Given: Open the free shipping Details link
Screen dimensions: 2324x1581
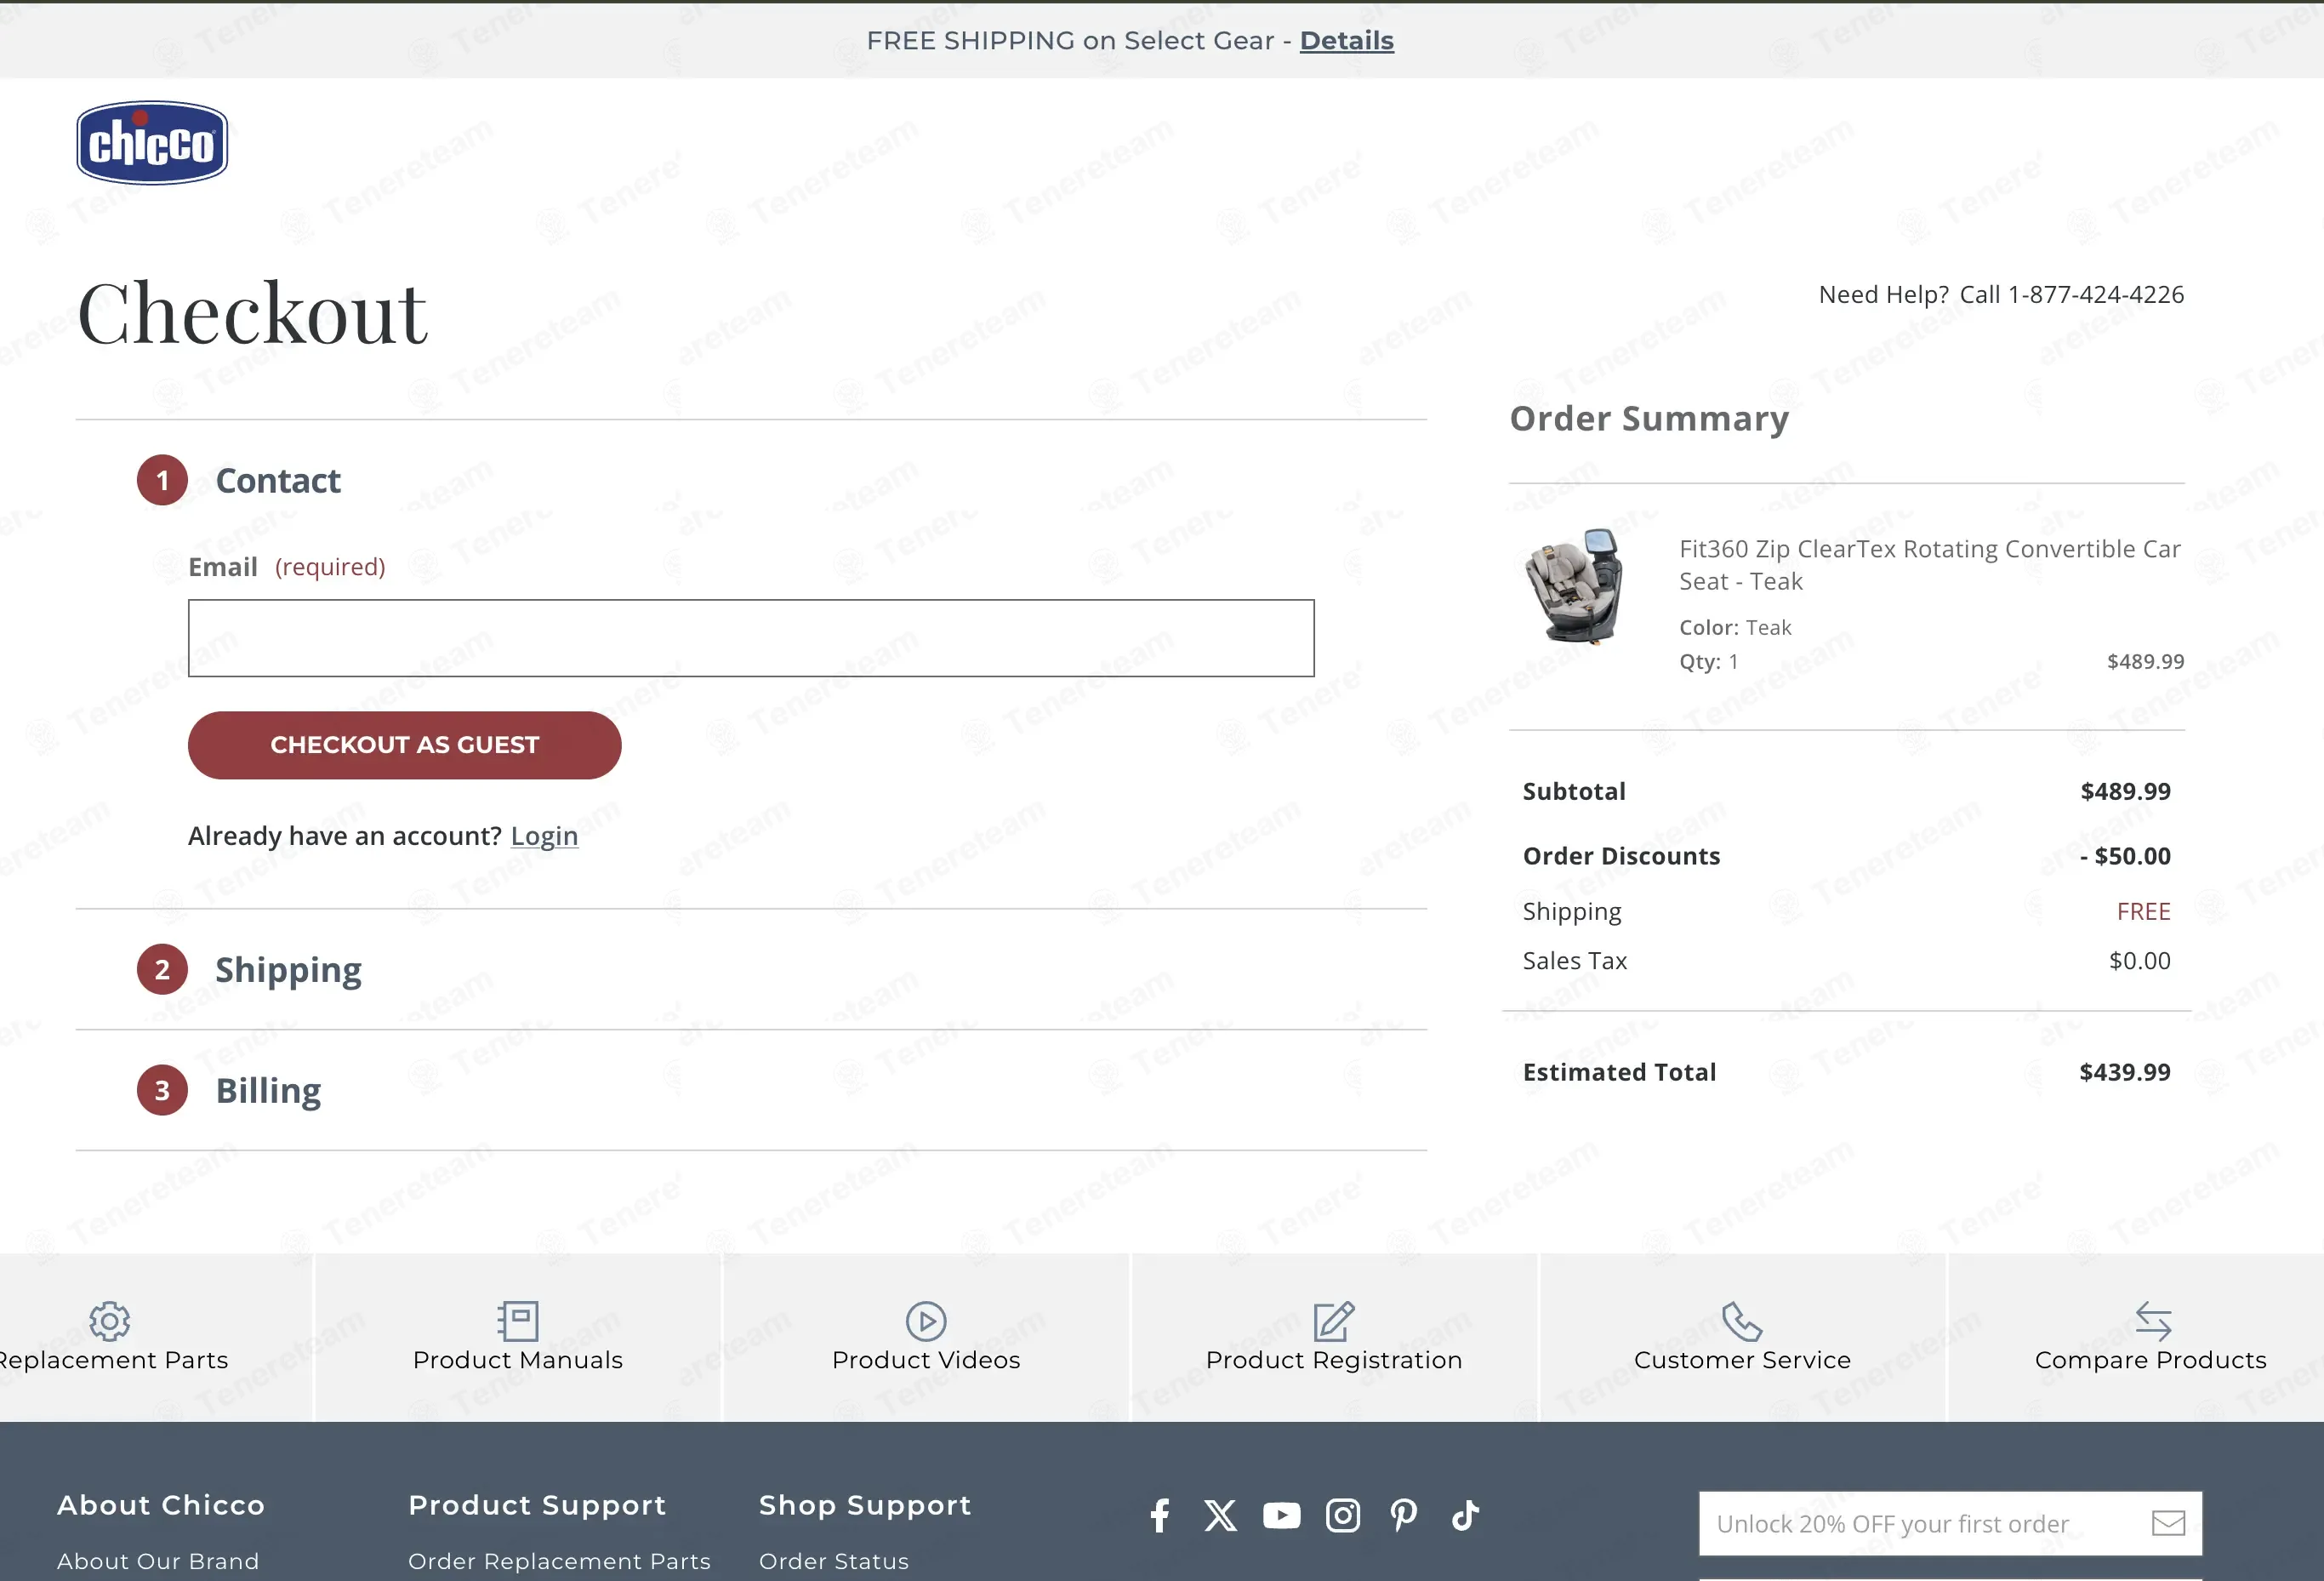Looking at the screenshot, I should pyautogui.click(x=1346, y=40).
